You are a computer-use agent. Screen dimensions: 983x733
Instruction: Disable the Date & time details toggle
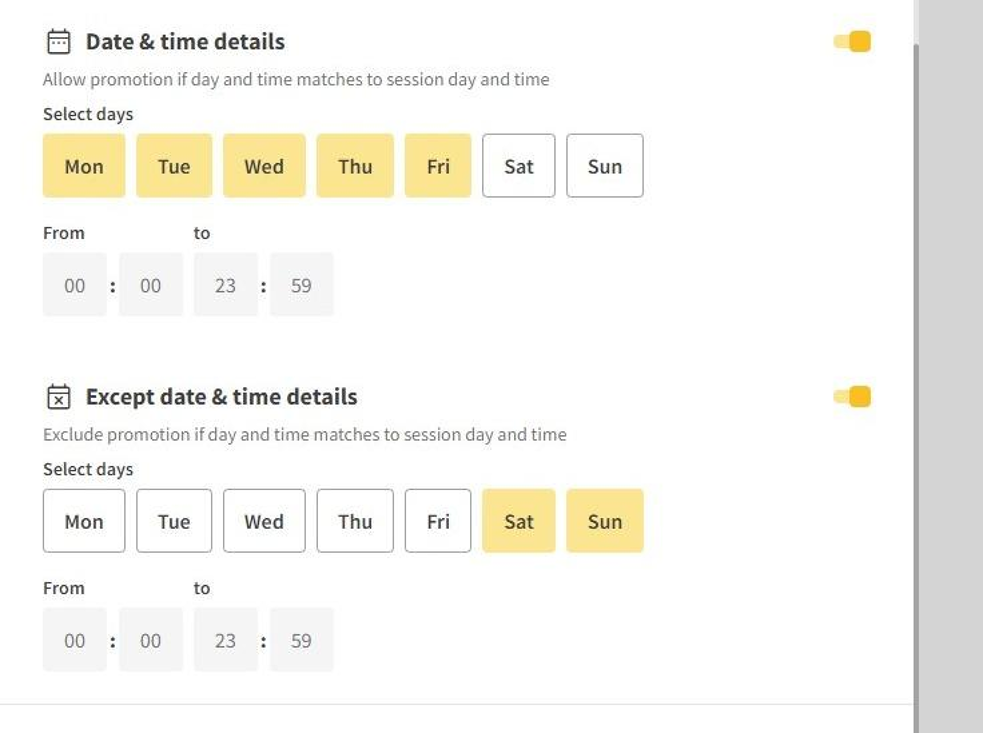pyautogui.click(x=852, y=42)
